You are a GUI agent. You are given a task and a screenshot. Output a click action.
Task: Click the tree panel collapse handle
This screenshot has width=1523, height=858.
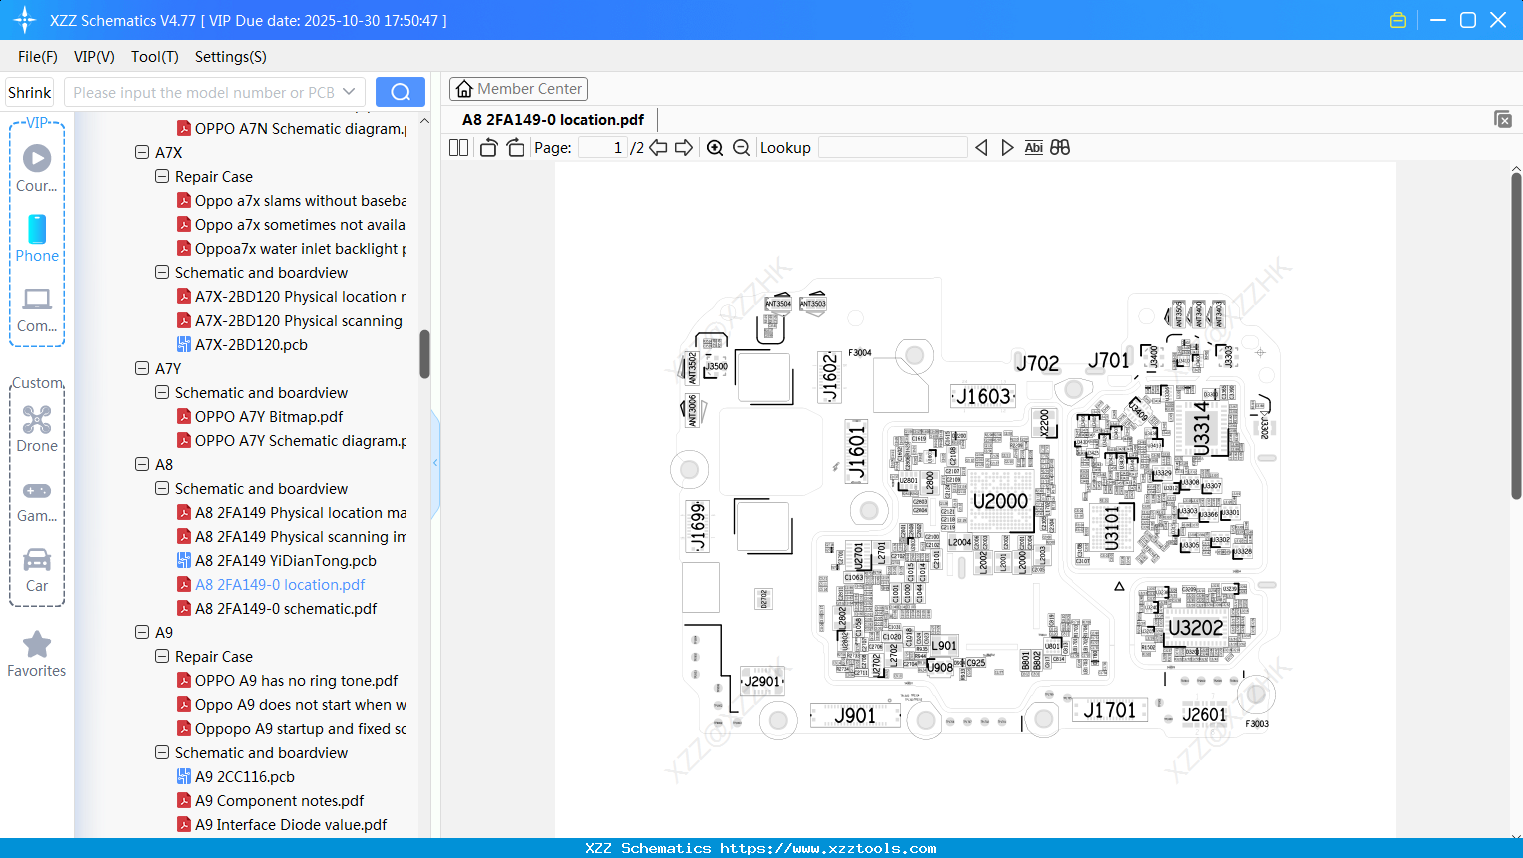(435, 463)
